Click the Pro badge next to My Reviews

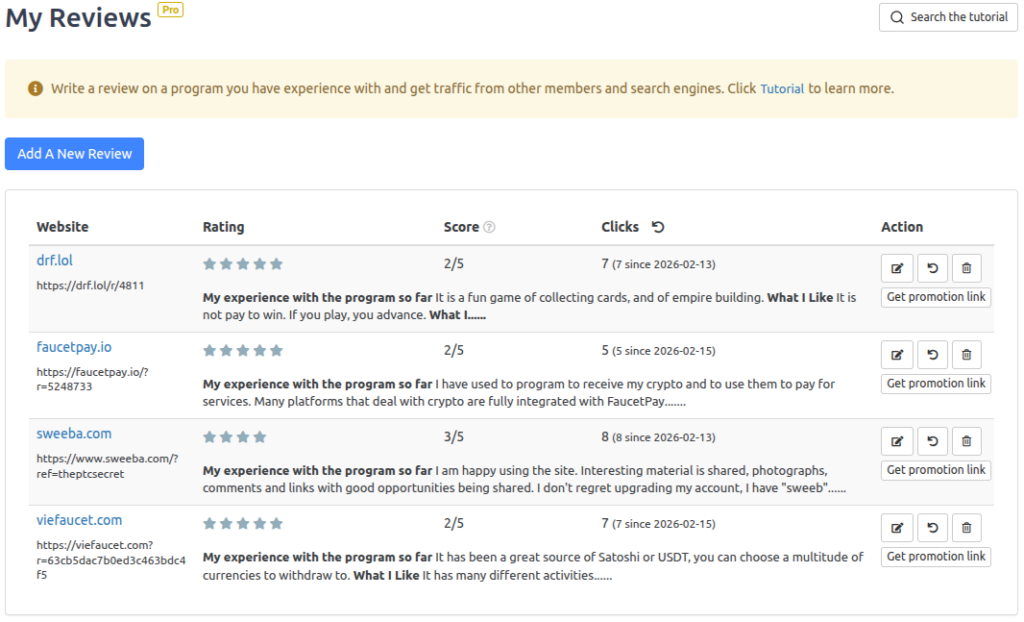[170, 10]
